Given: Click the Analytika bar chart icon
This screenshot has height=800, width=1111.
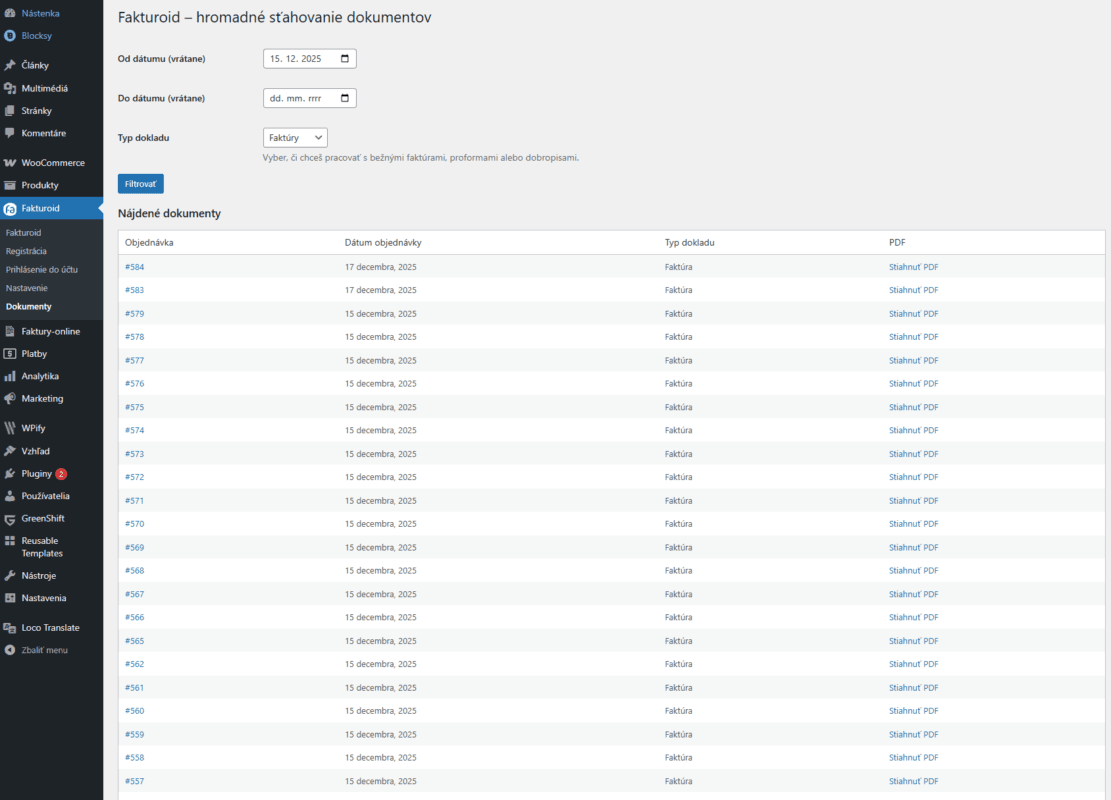Looking at the screenshot, I should [10, 376].
